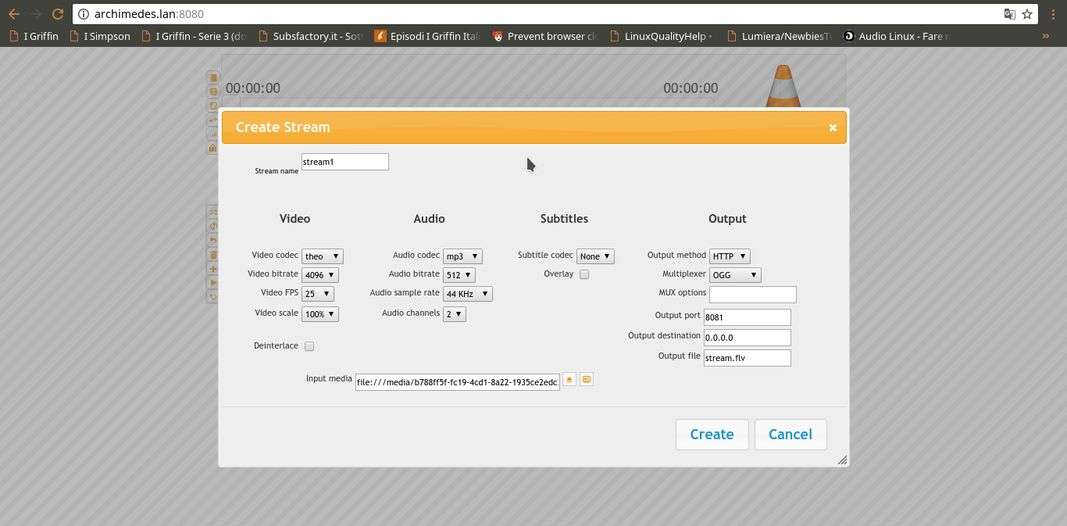Click the VLC traffic cone logo
Image resolution: width=1067 pixels, height=526 pixels.
point(783,86)
